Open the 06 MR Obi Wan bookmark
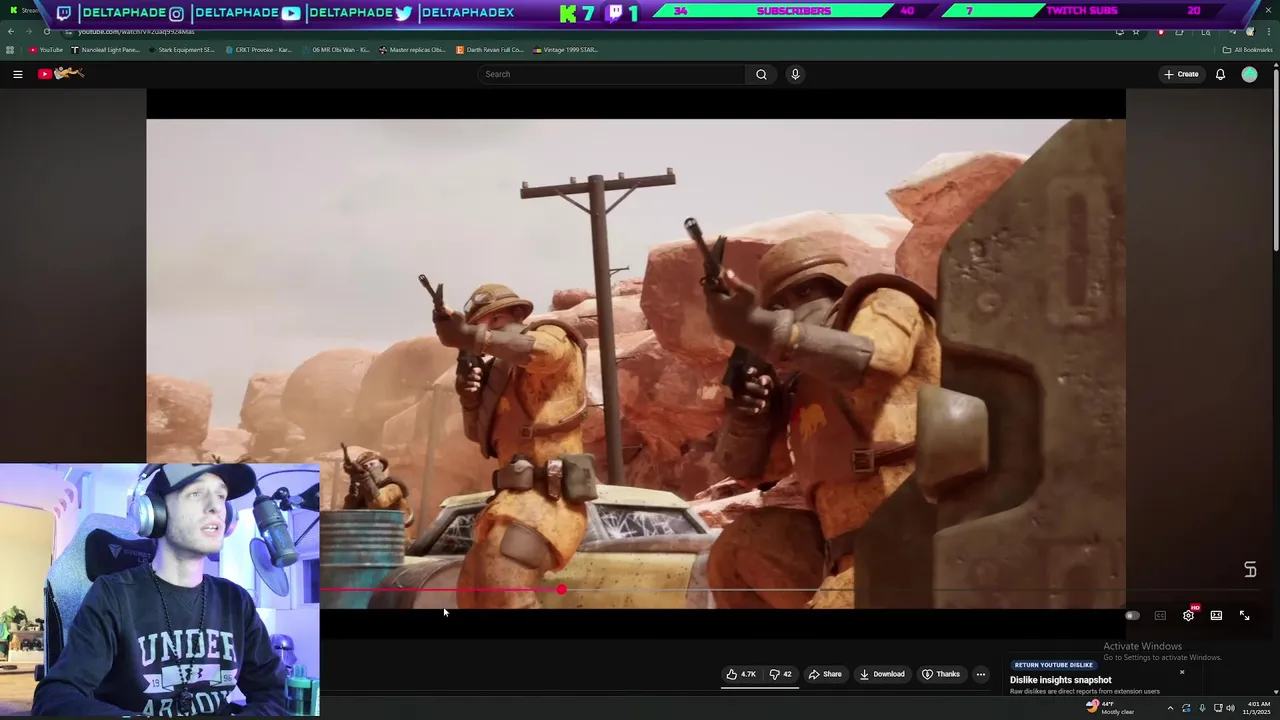This screenshot has height=720, width=1280. pyautogui.click(x=336, y=50)
